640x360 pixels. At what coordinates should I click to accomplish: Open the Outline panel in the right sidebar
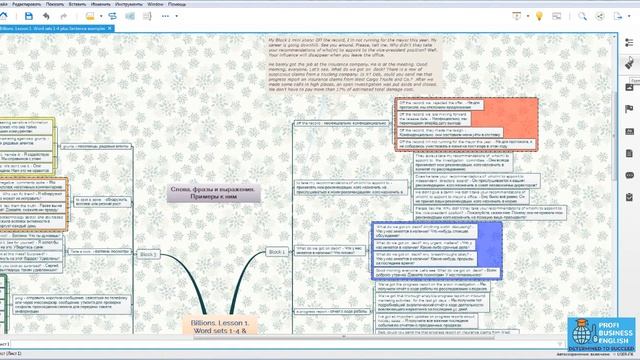[x=629, y=42]
